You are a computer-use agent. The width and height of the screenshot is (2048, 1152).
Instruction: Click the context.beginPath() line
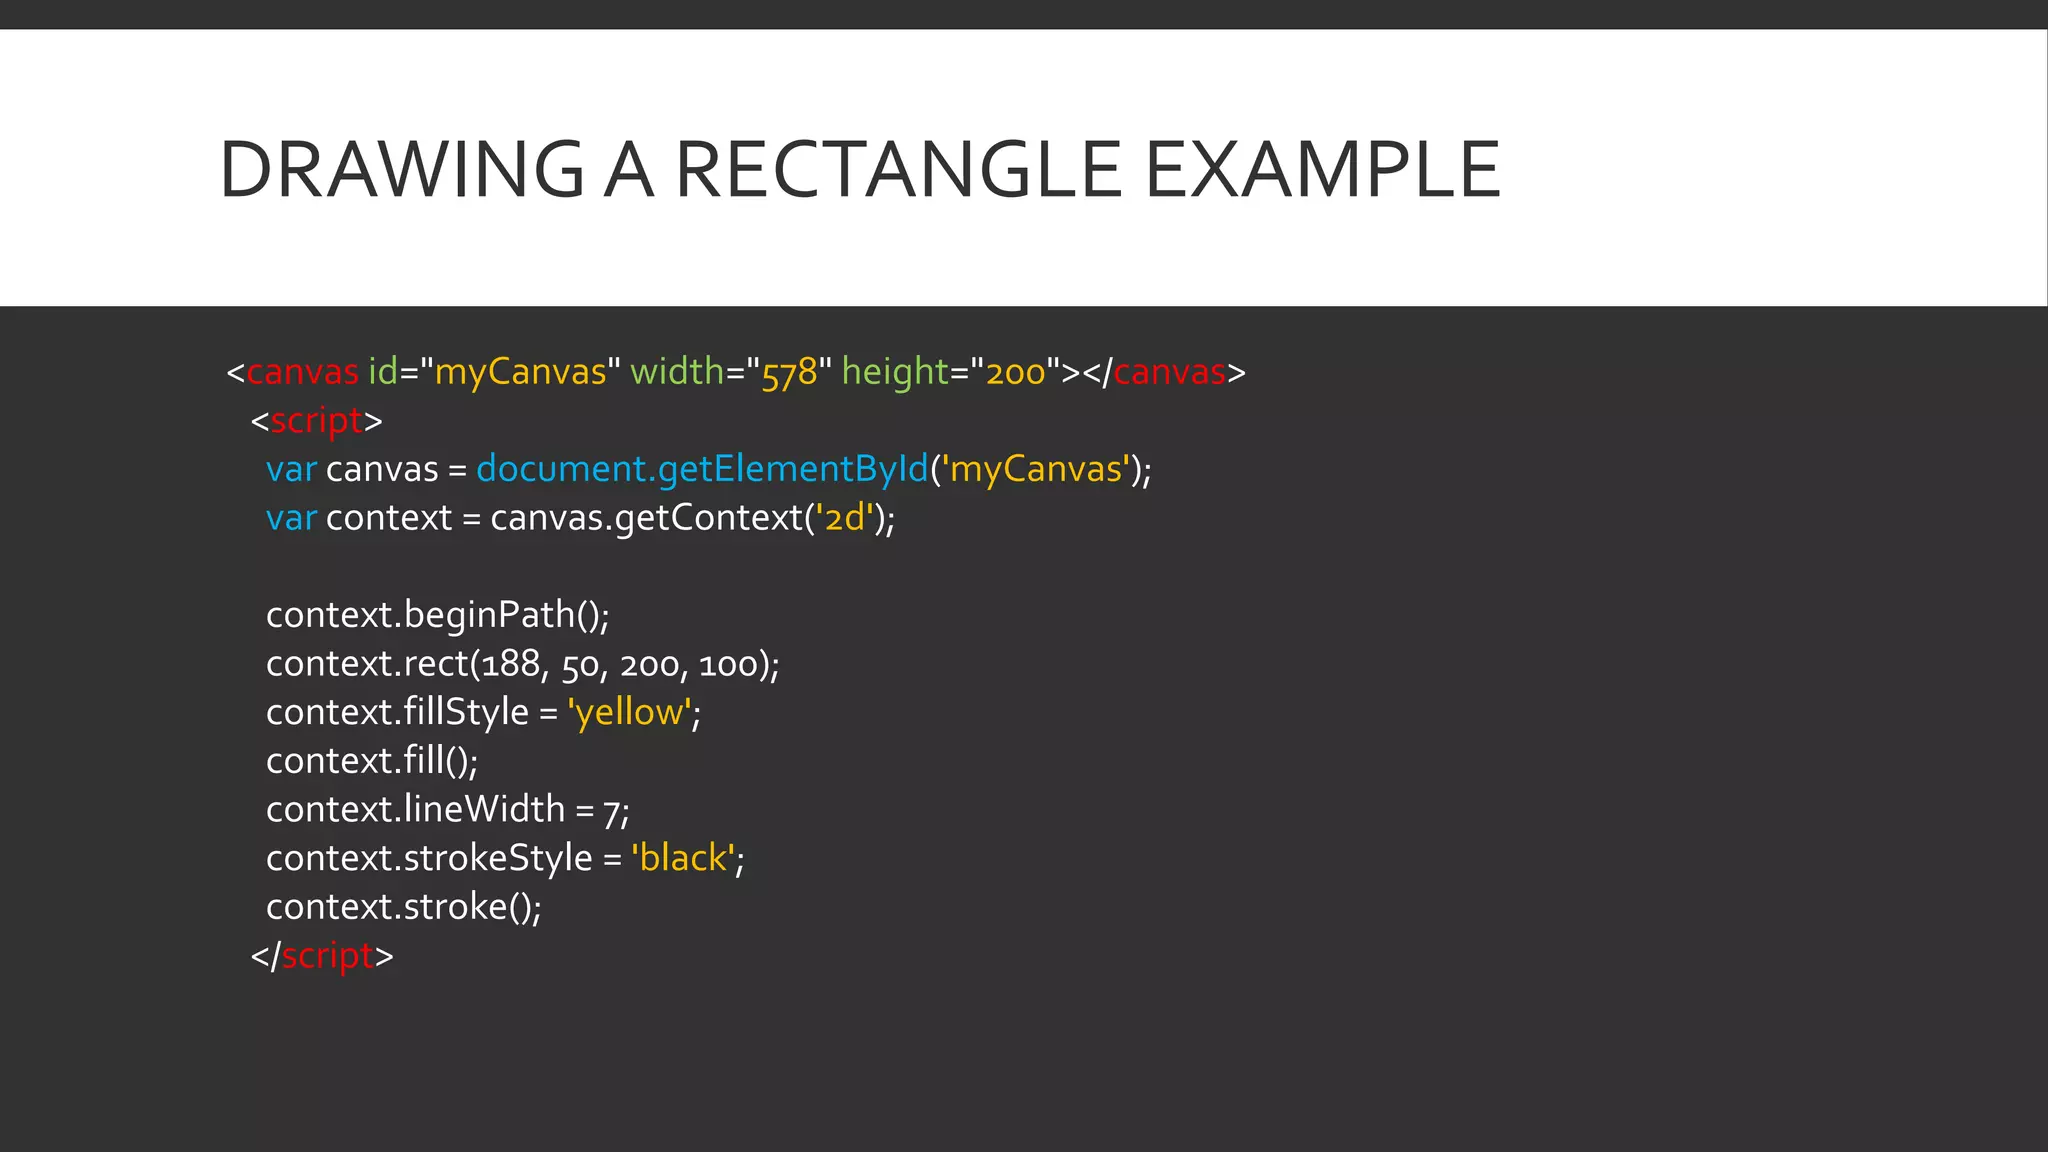point(437,615)
